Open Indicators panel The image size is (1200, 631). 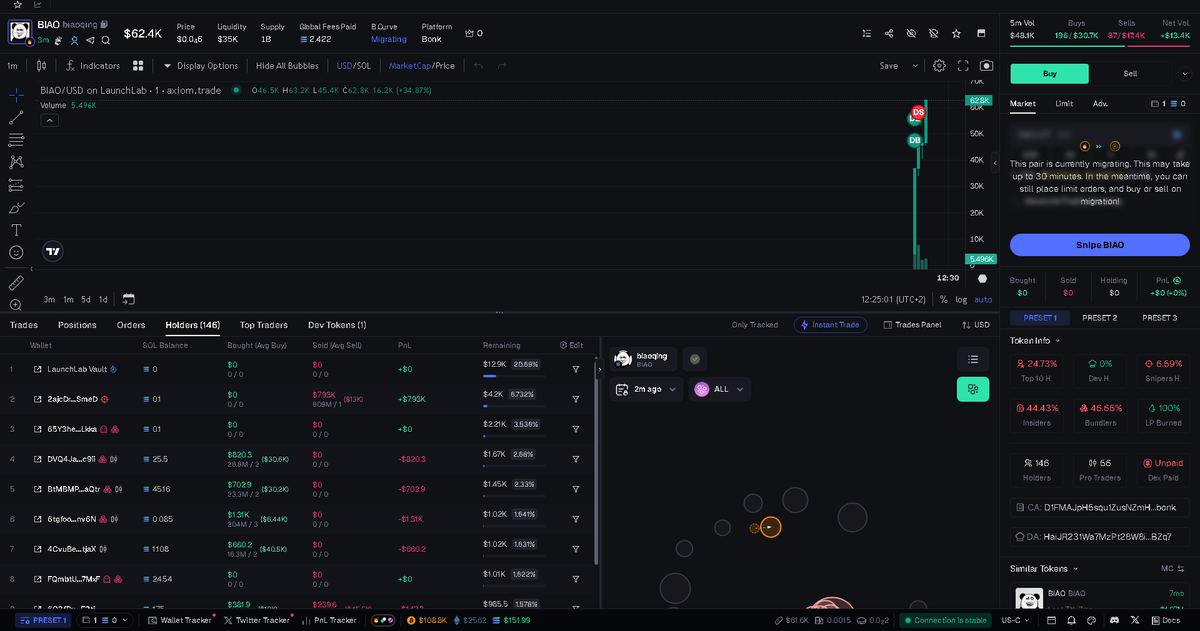(x=92, y=66)
